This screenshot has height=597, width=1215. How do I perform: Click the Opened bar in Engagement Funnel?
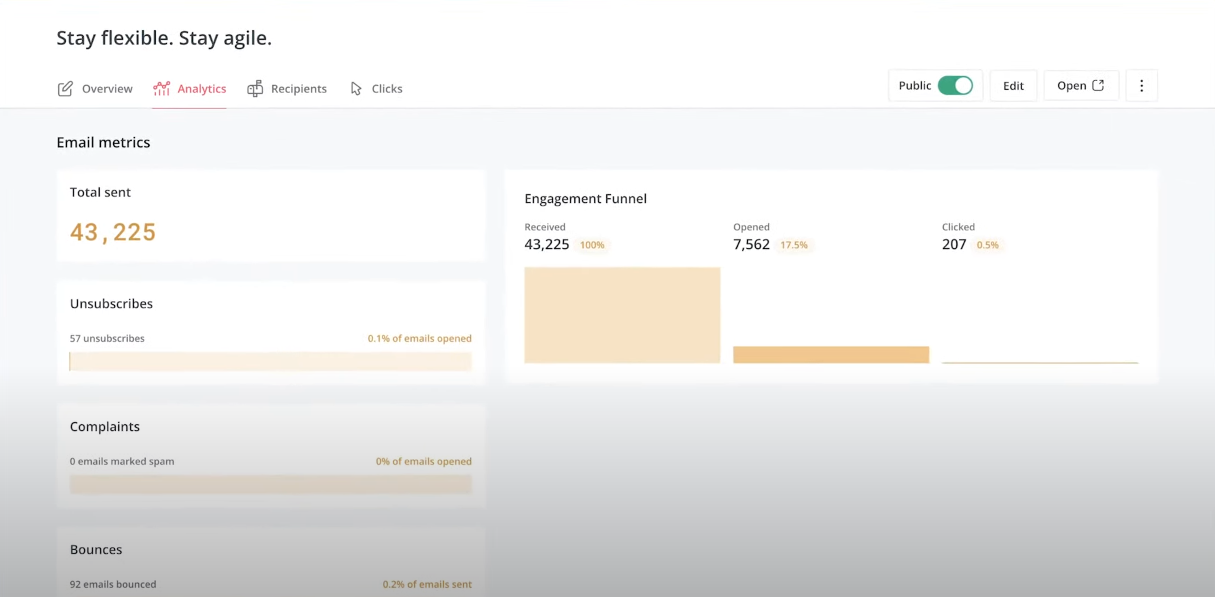(x=830, y=354)
